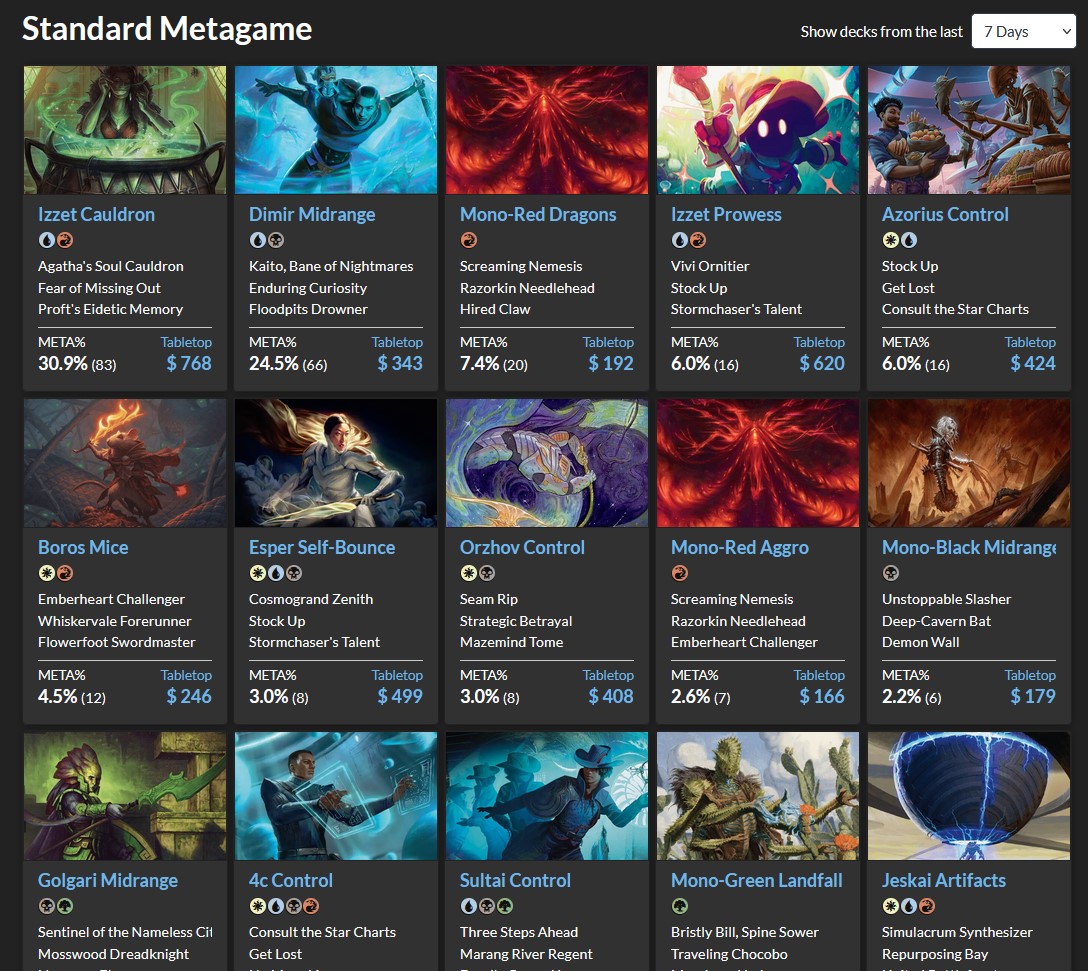Open the Orzhov Control deck link

(522, 548)
